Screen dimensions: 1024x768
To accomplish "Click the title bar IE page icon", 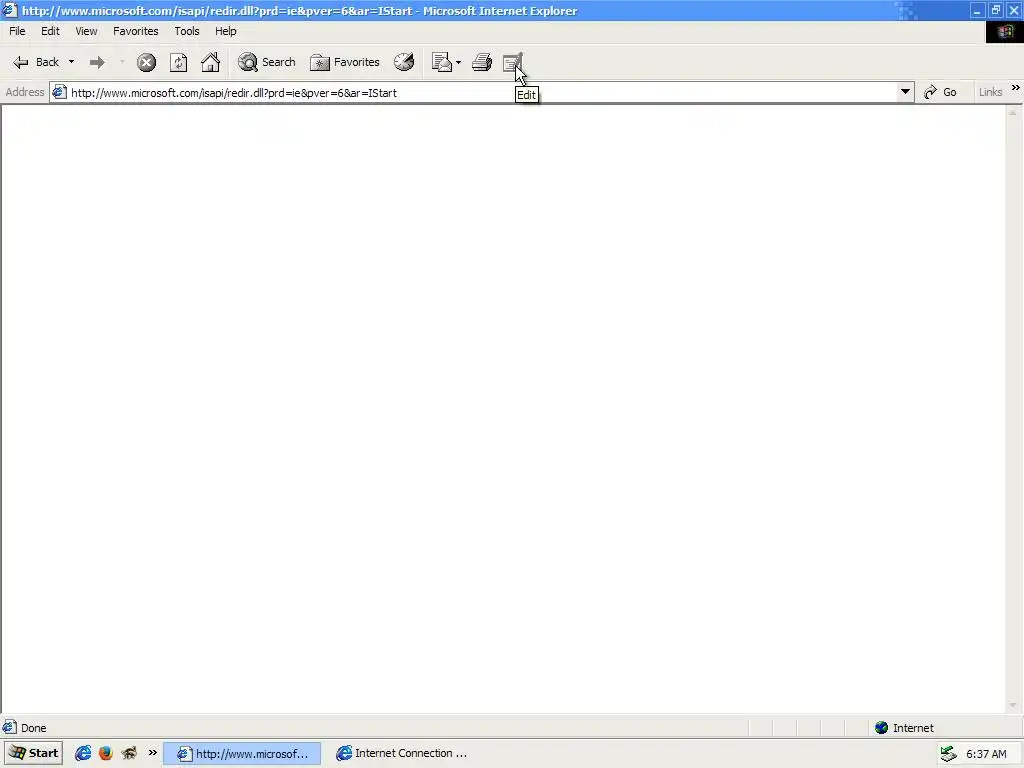I will (9, 10).
